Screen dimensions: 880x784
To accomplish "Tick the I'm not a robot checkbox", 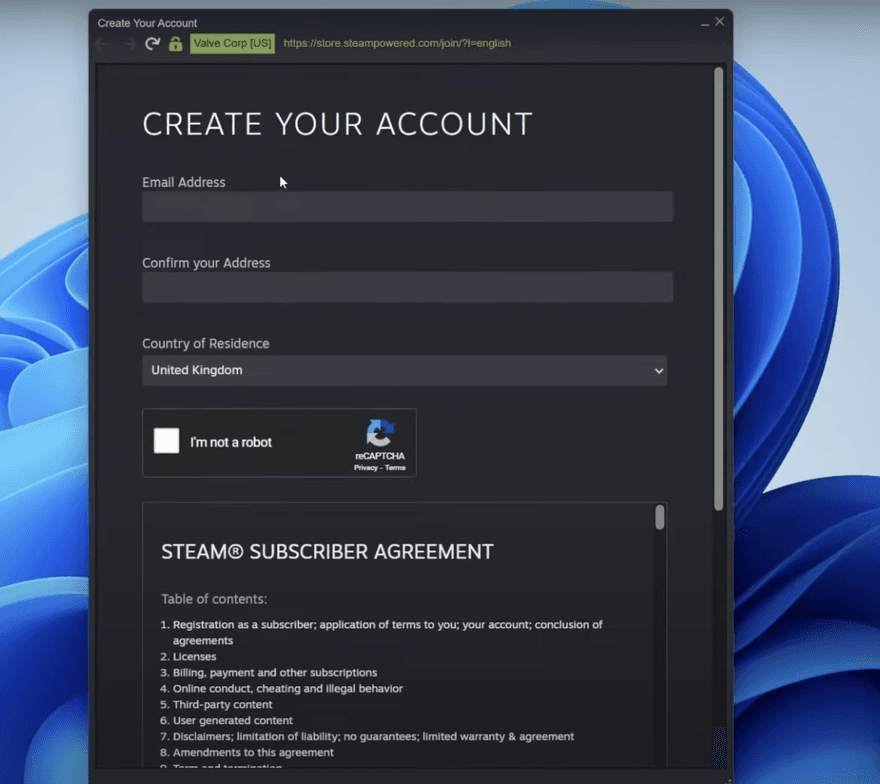I will point(167,441).
